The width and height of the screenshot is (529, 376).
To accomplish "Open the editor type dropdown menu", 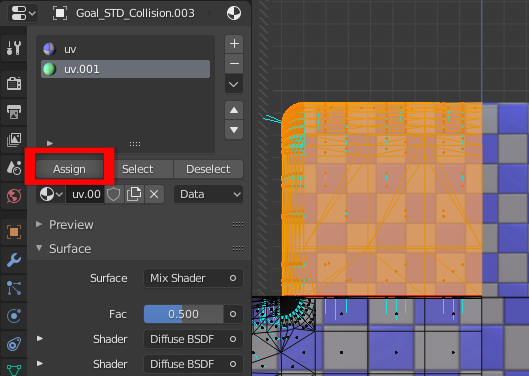I will point(22,13).
